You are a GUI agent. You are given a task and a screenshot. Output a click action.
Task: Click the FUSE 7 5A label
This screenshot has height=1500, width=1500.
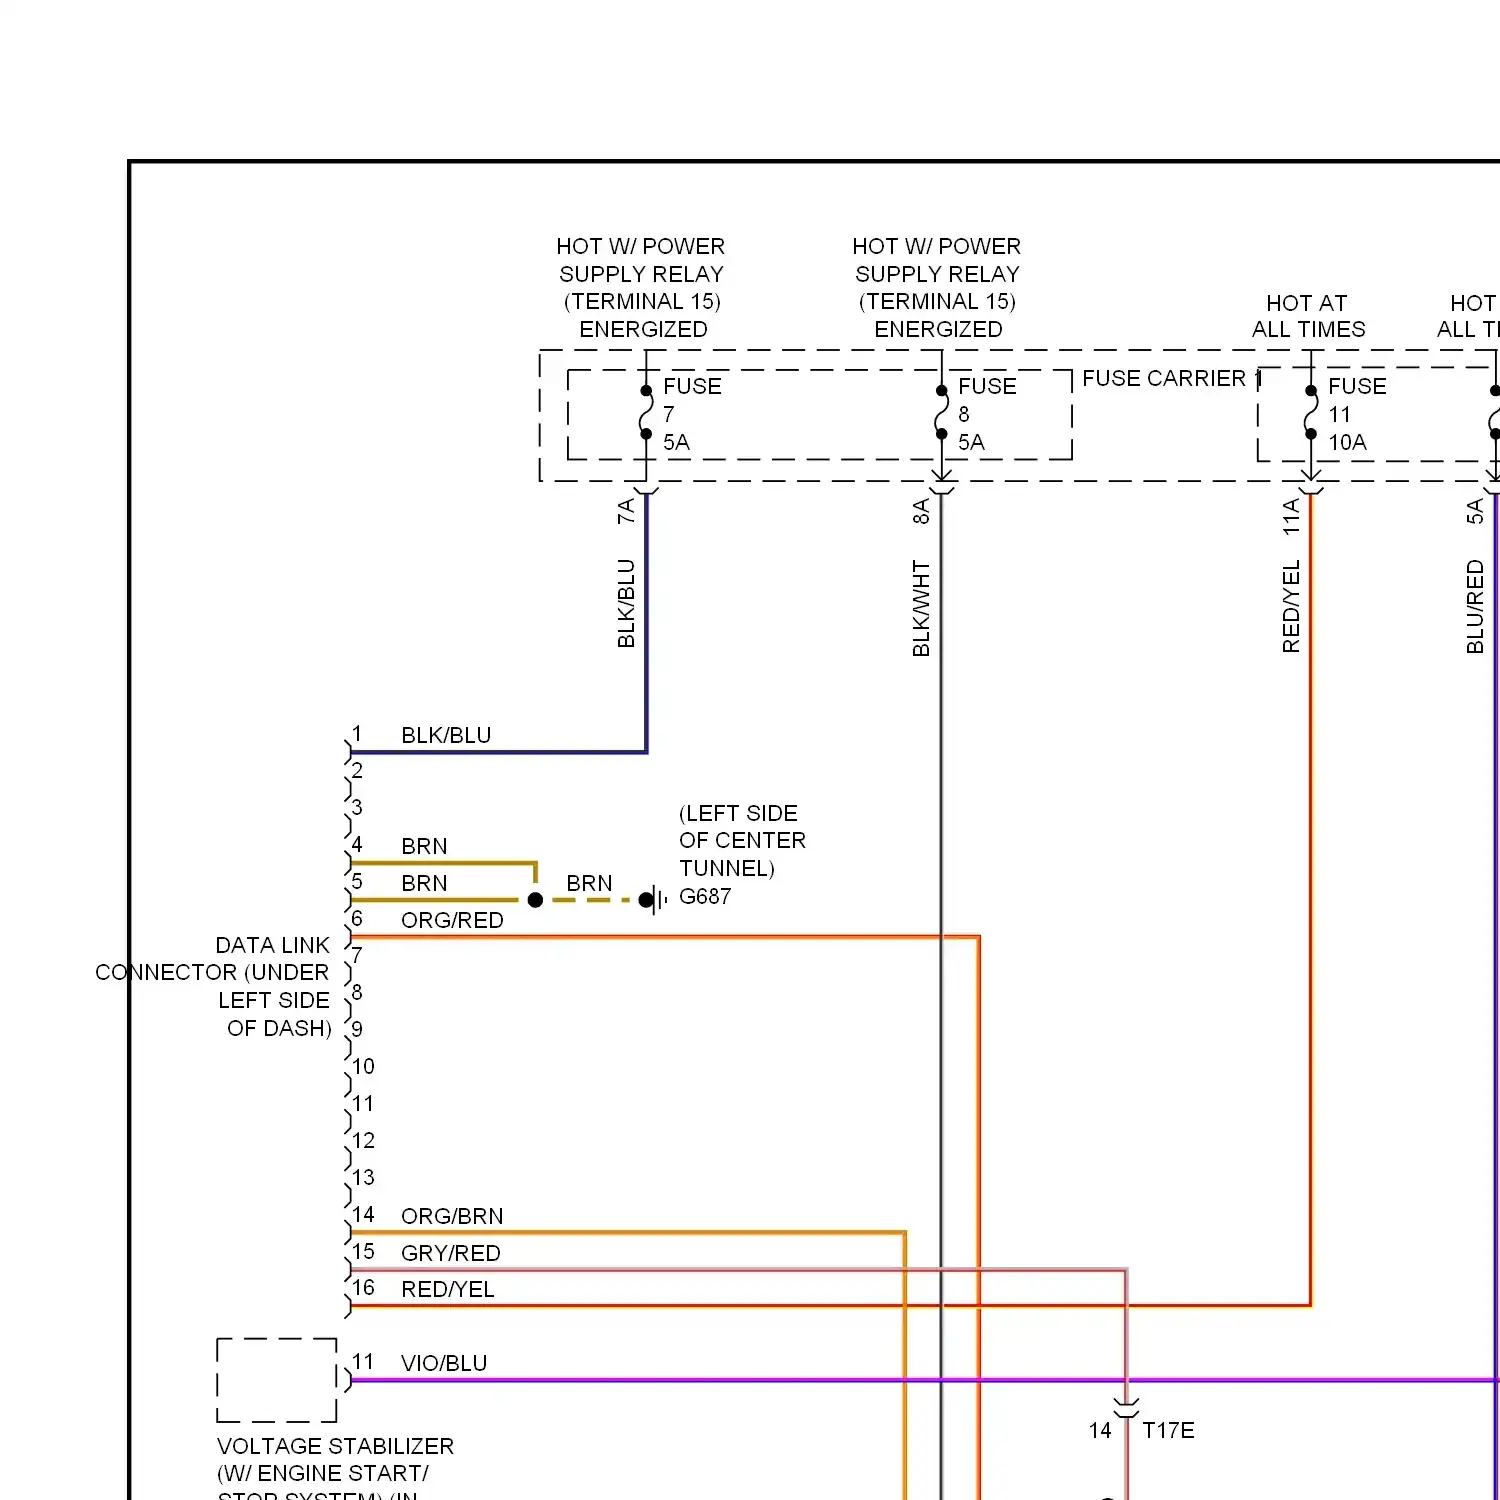692,414
